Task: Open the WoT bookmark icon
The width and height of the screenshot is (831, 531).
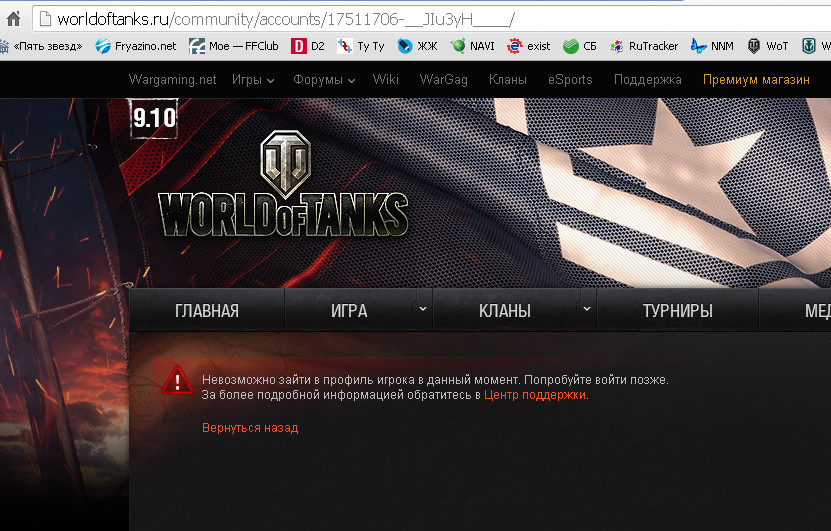Action: [754, 46]
